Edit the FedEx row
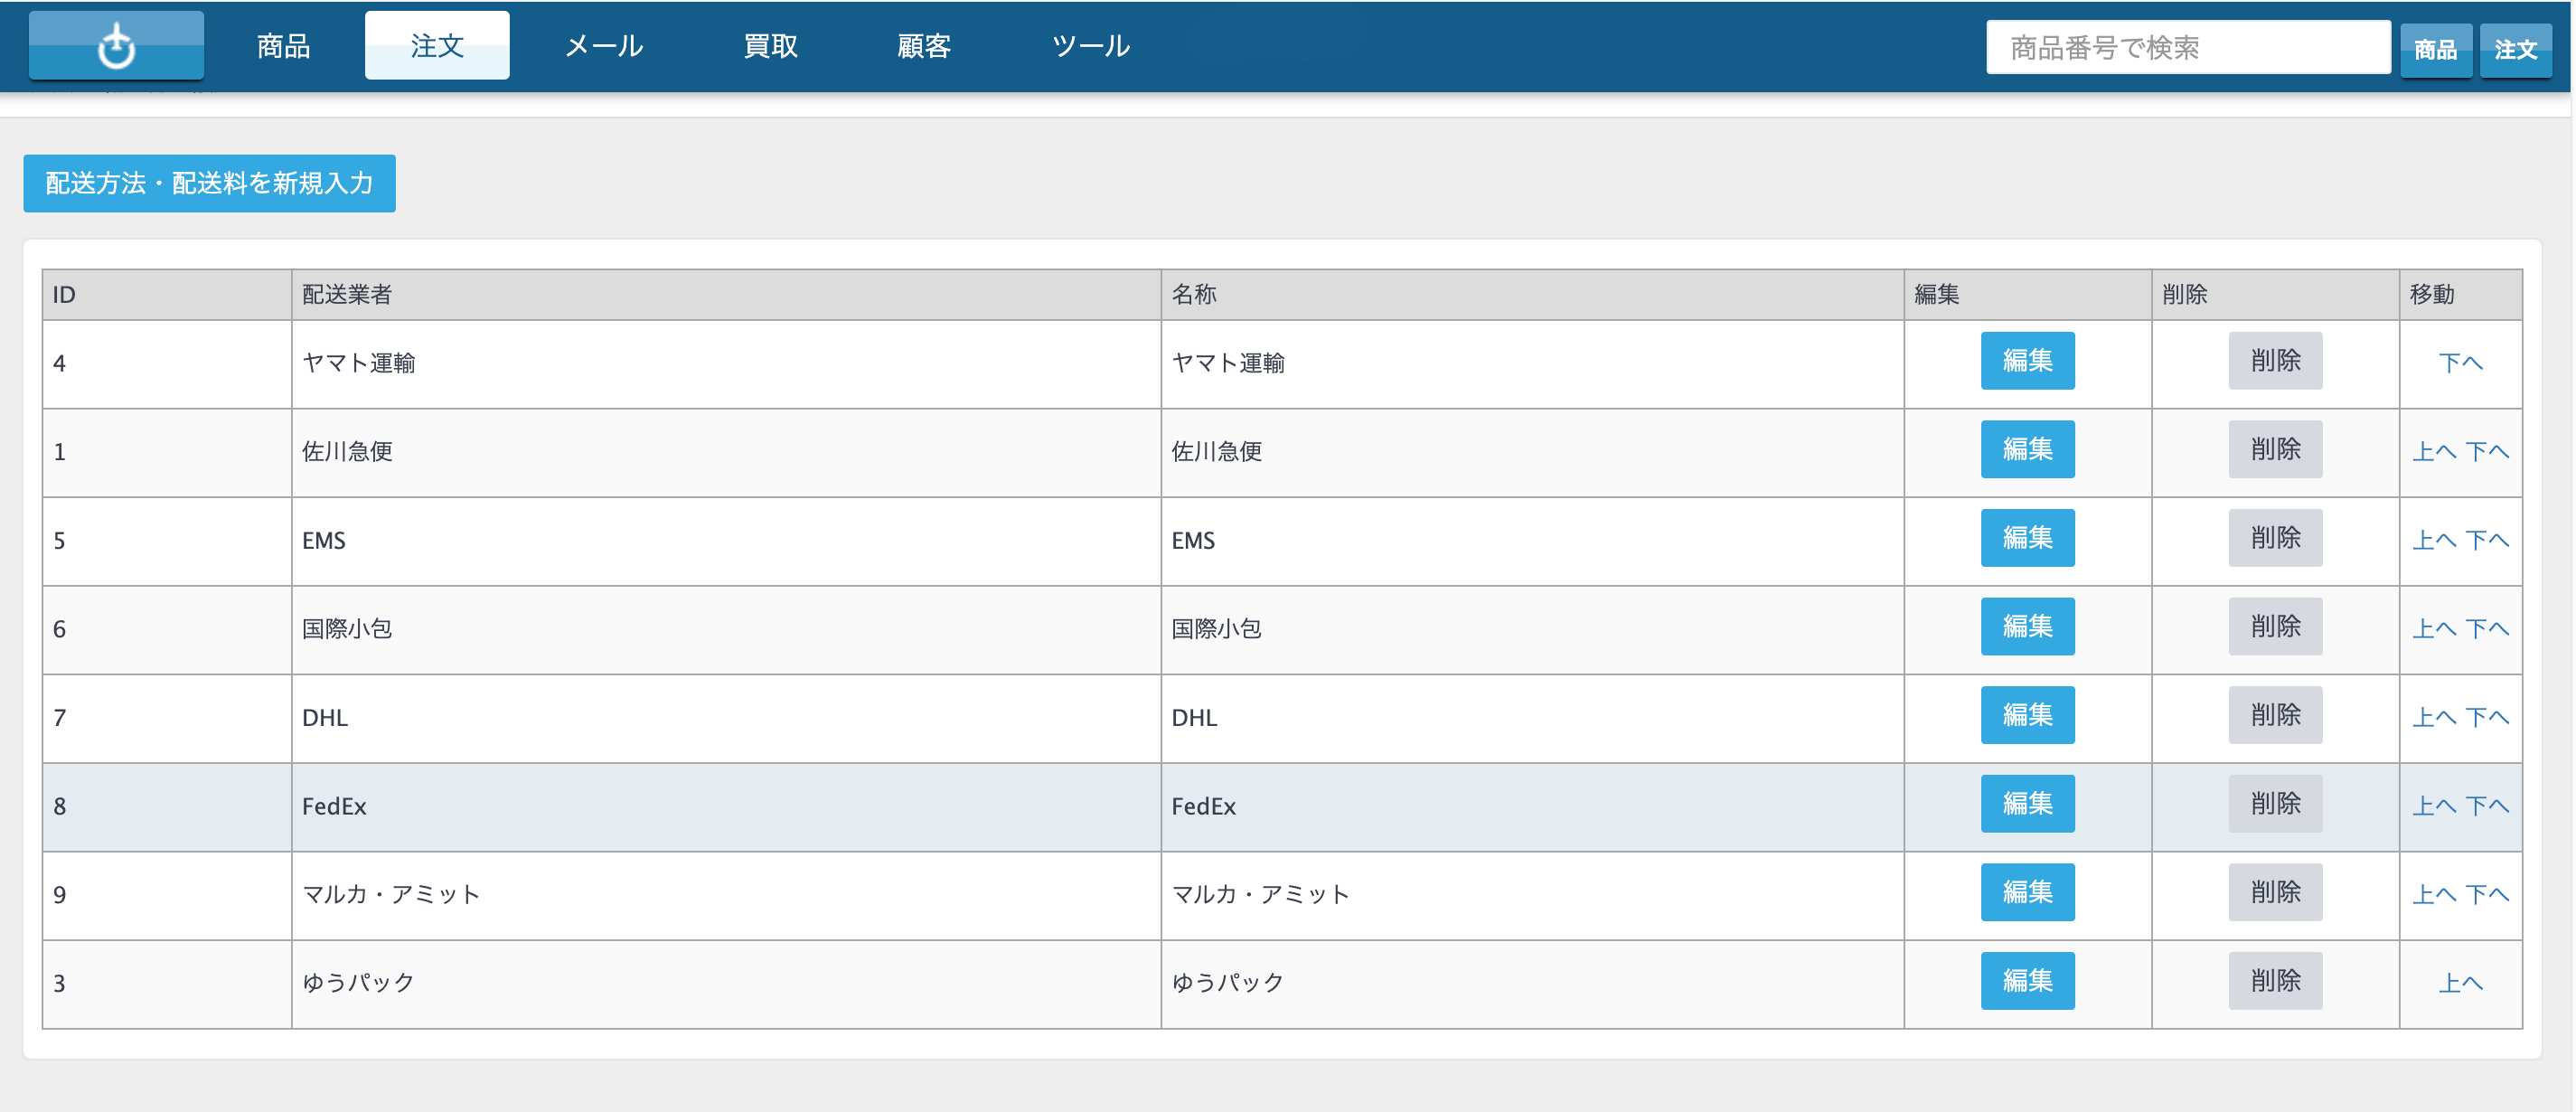 tap(2027, 804)
